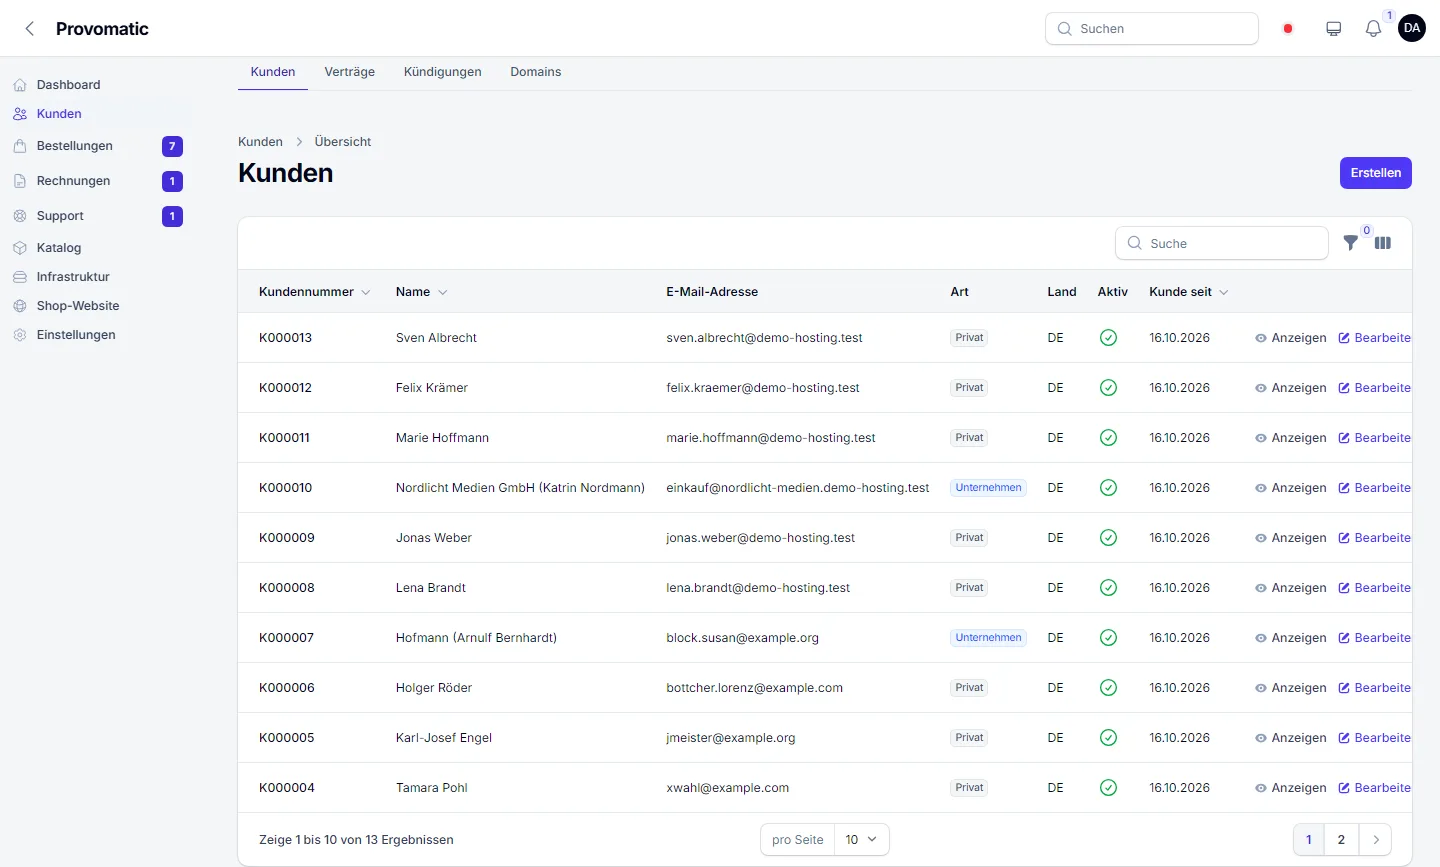
Task: Select the Kunden tab
Action: [x=273, y=72]
